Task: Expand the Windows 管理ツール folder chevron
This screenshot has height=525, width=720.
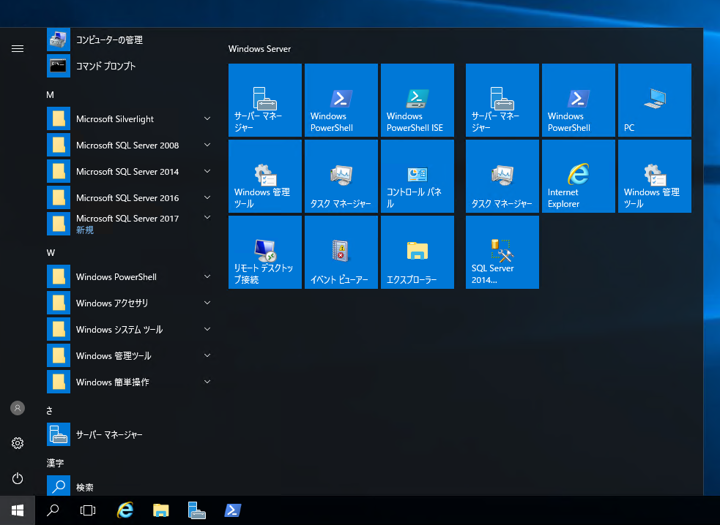Action: coord(207,355)
